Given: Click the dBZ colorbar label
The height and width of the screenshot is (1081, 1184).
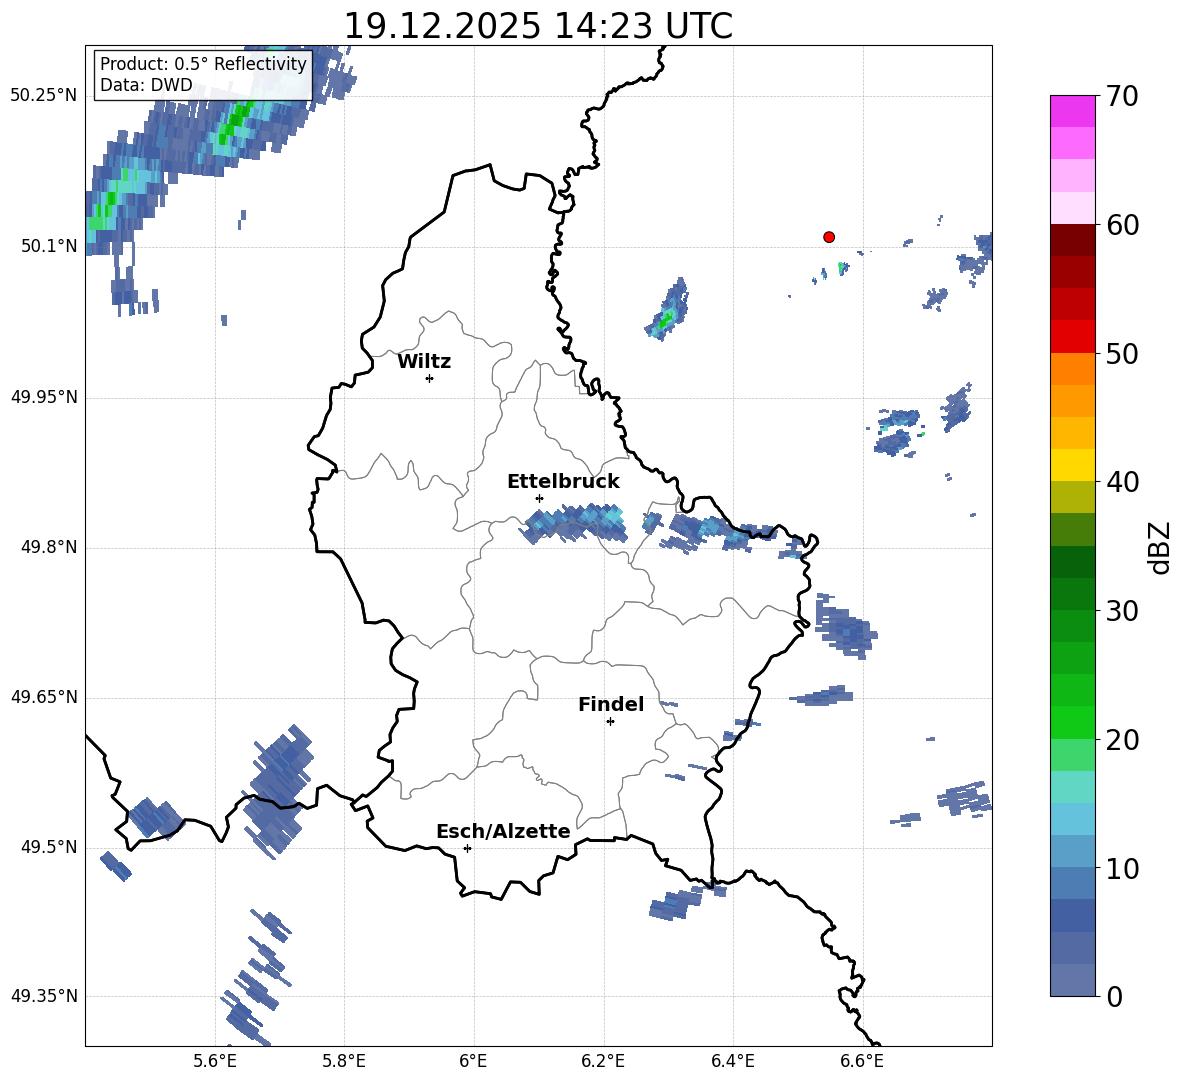Looking at the screenshot, I should 1161,547.
